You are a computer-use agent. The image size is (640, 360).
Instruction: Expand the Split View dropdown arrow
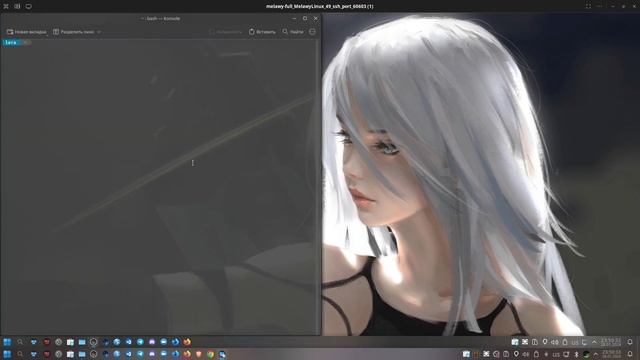pos(99,32)
